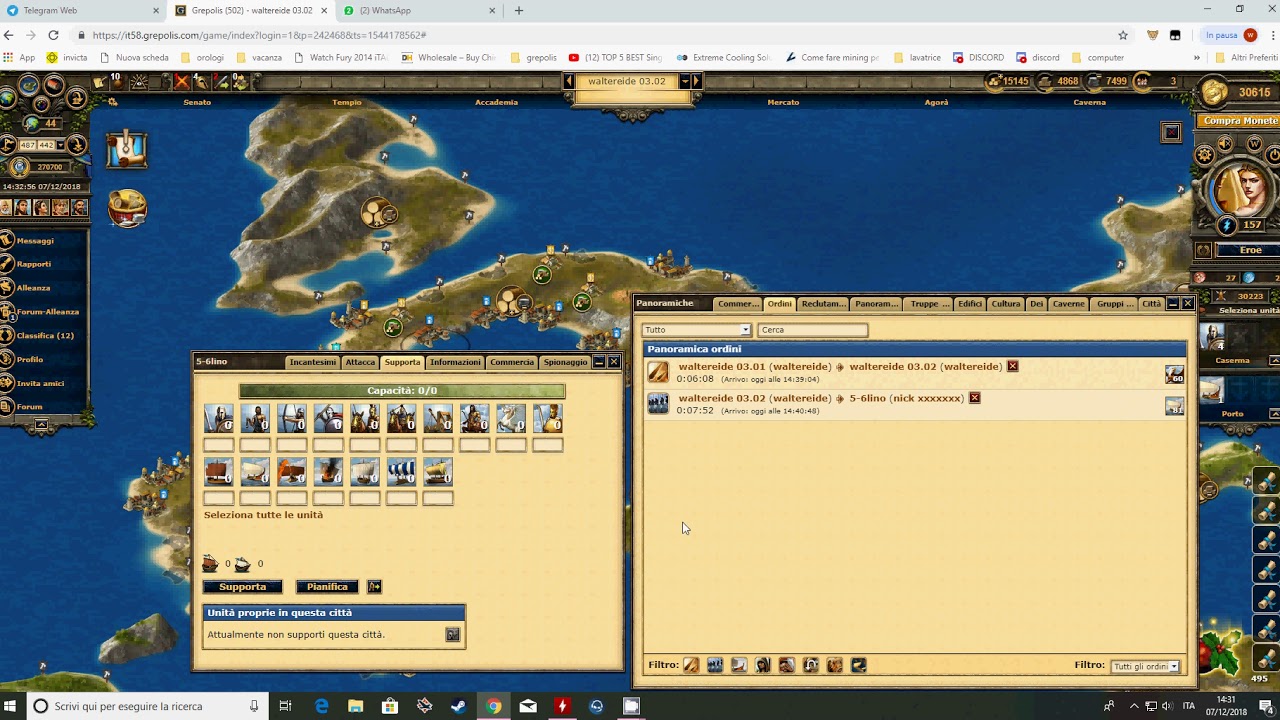Open Forum-Alleanza from the left sidebar
Viewport: 1280px width, 720px height.
pyautogui.click(x=47, y=312)
